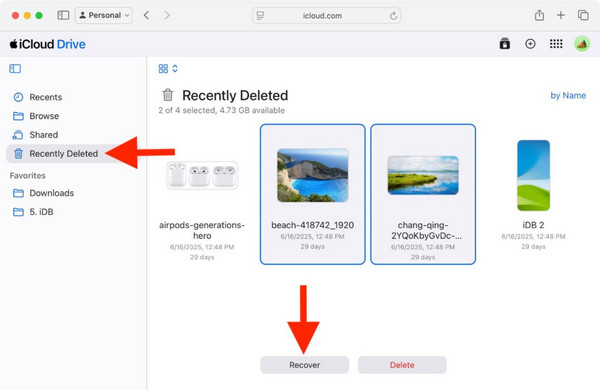
Task: Open the iCloud storage icon in header
Action: coord(505,44)
